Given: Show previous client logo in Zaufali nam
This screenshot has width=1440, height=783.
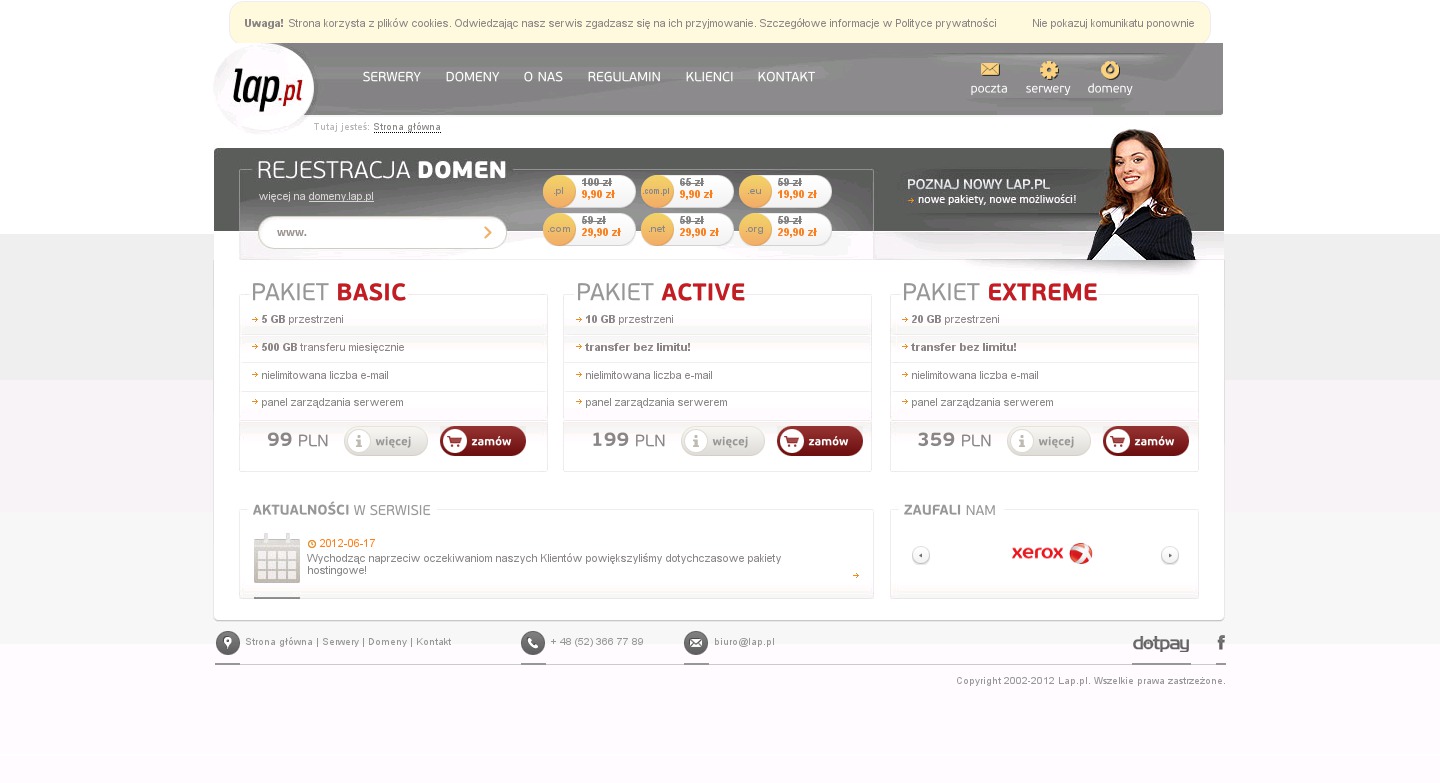Looking at the screenshot, I should [x=921, y=555].
